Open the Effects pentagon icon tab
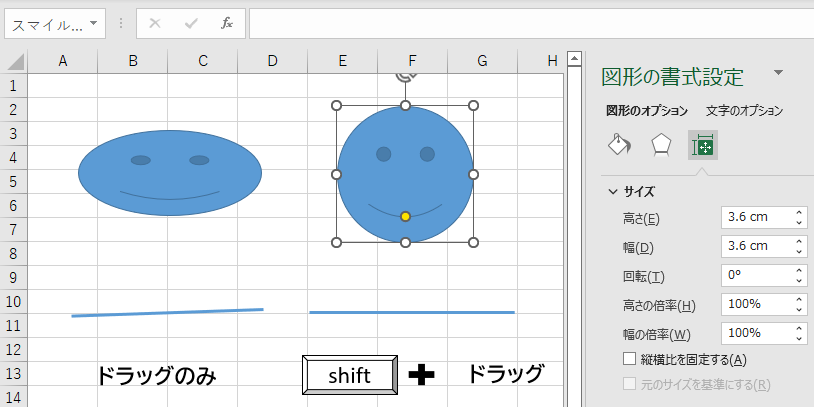This screenshot has height=407, width=814. [660, 146]
